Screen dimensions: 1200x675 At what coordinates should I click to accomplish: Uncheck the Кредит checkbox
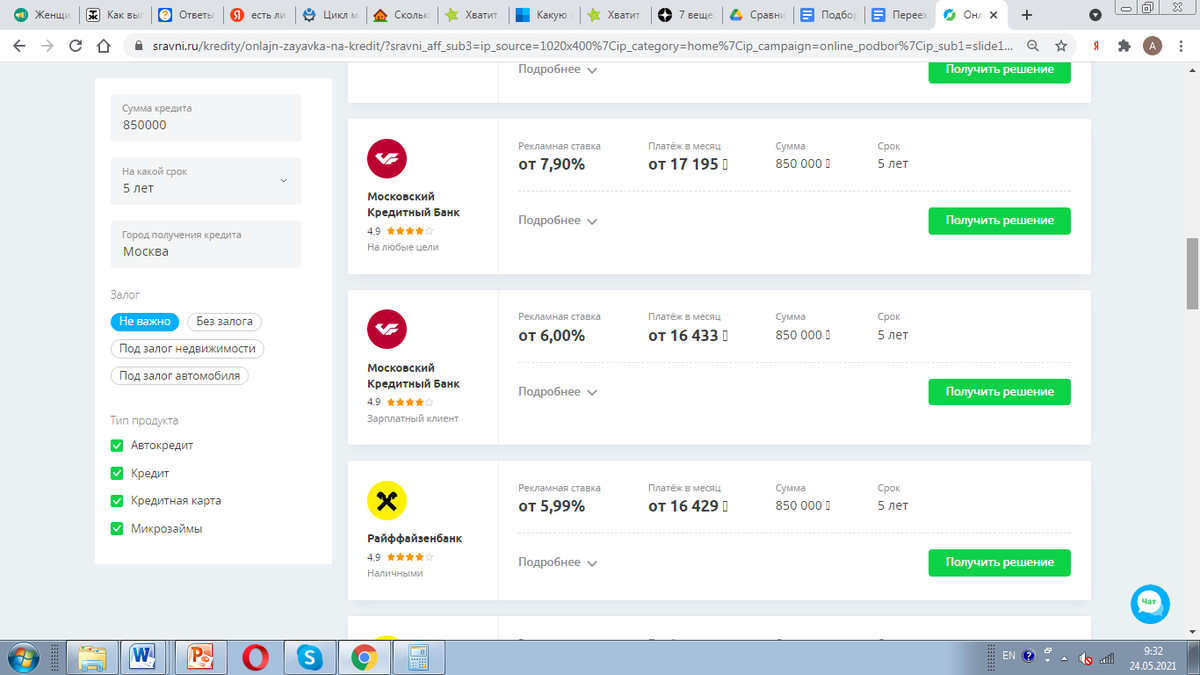117,473
